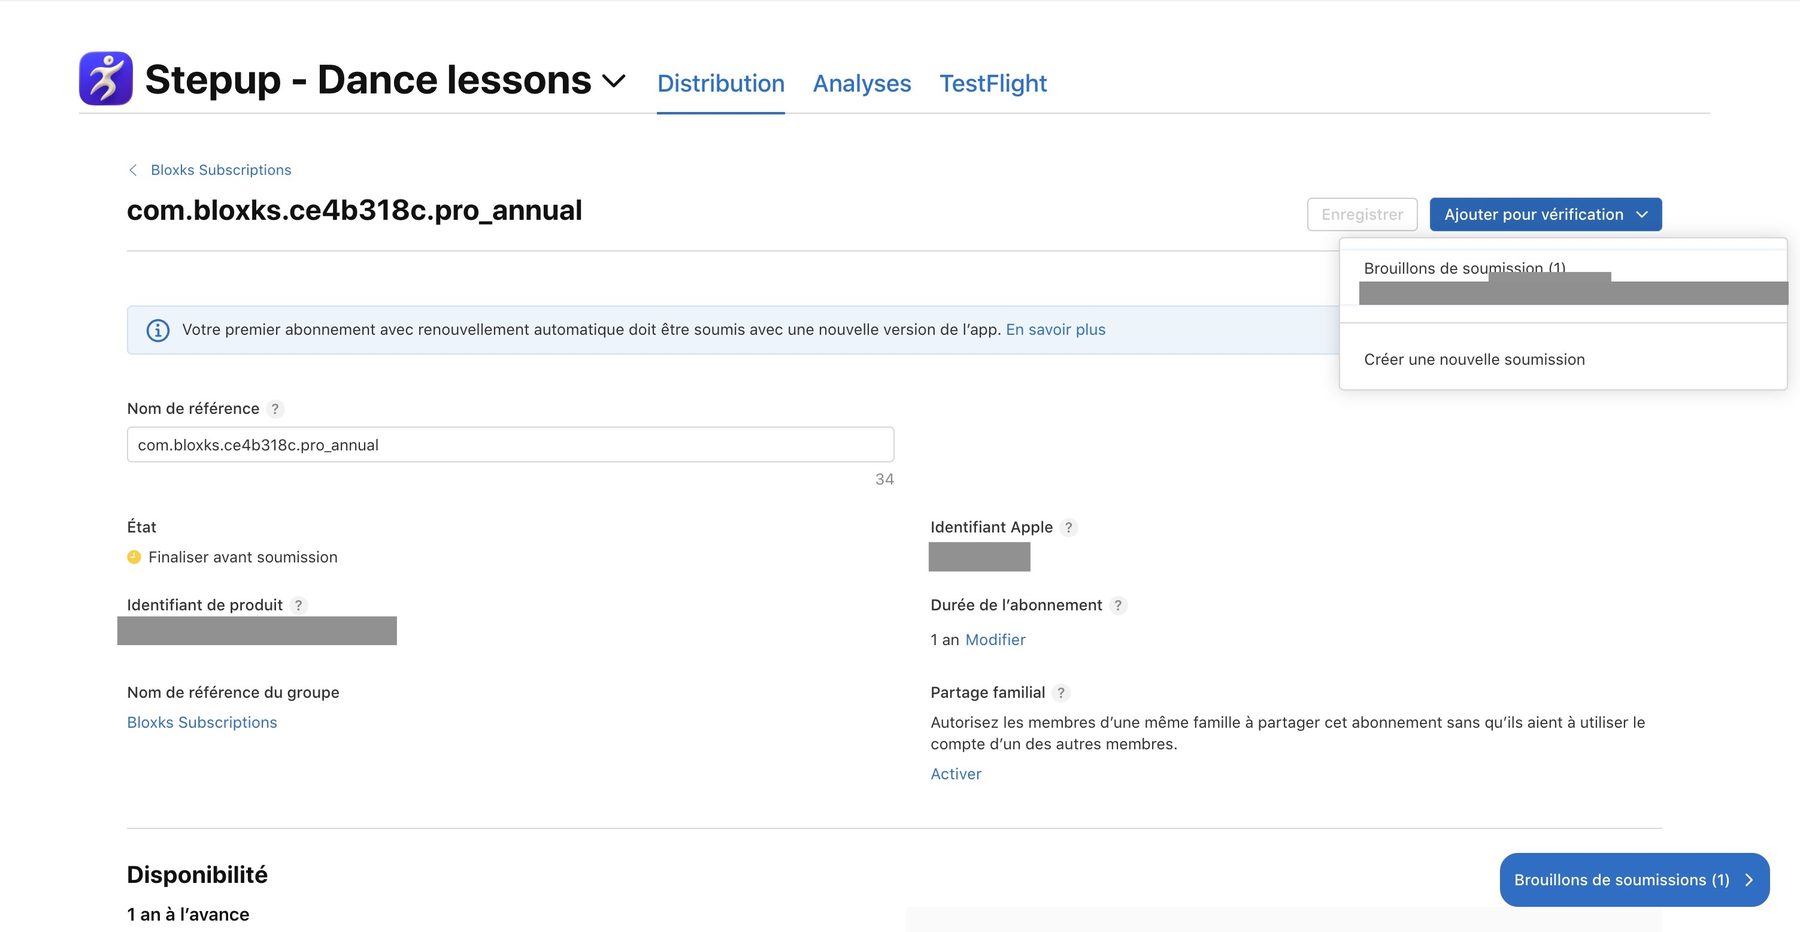Click the 1 an à l'avance text
The width and height of the screenshot is (1800, 932).
pos(188,914)
